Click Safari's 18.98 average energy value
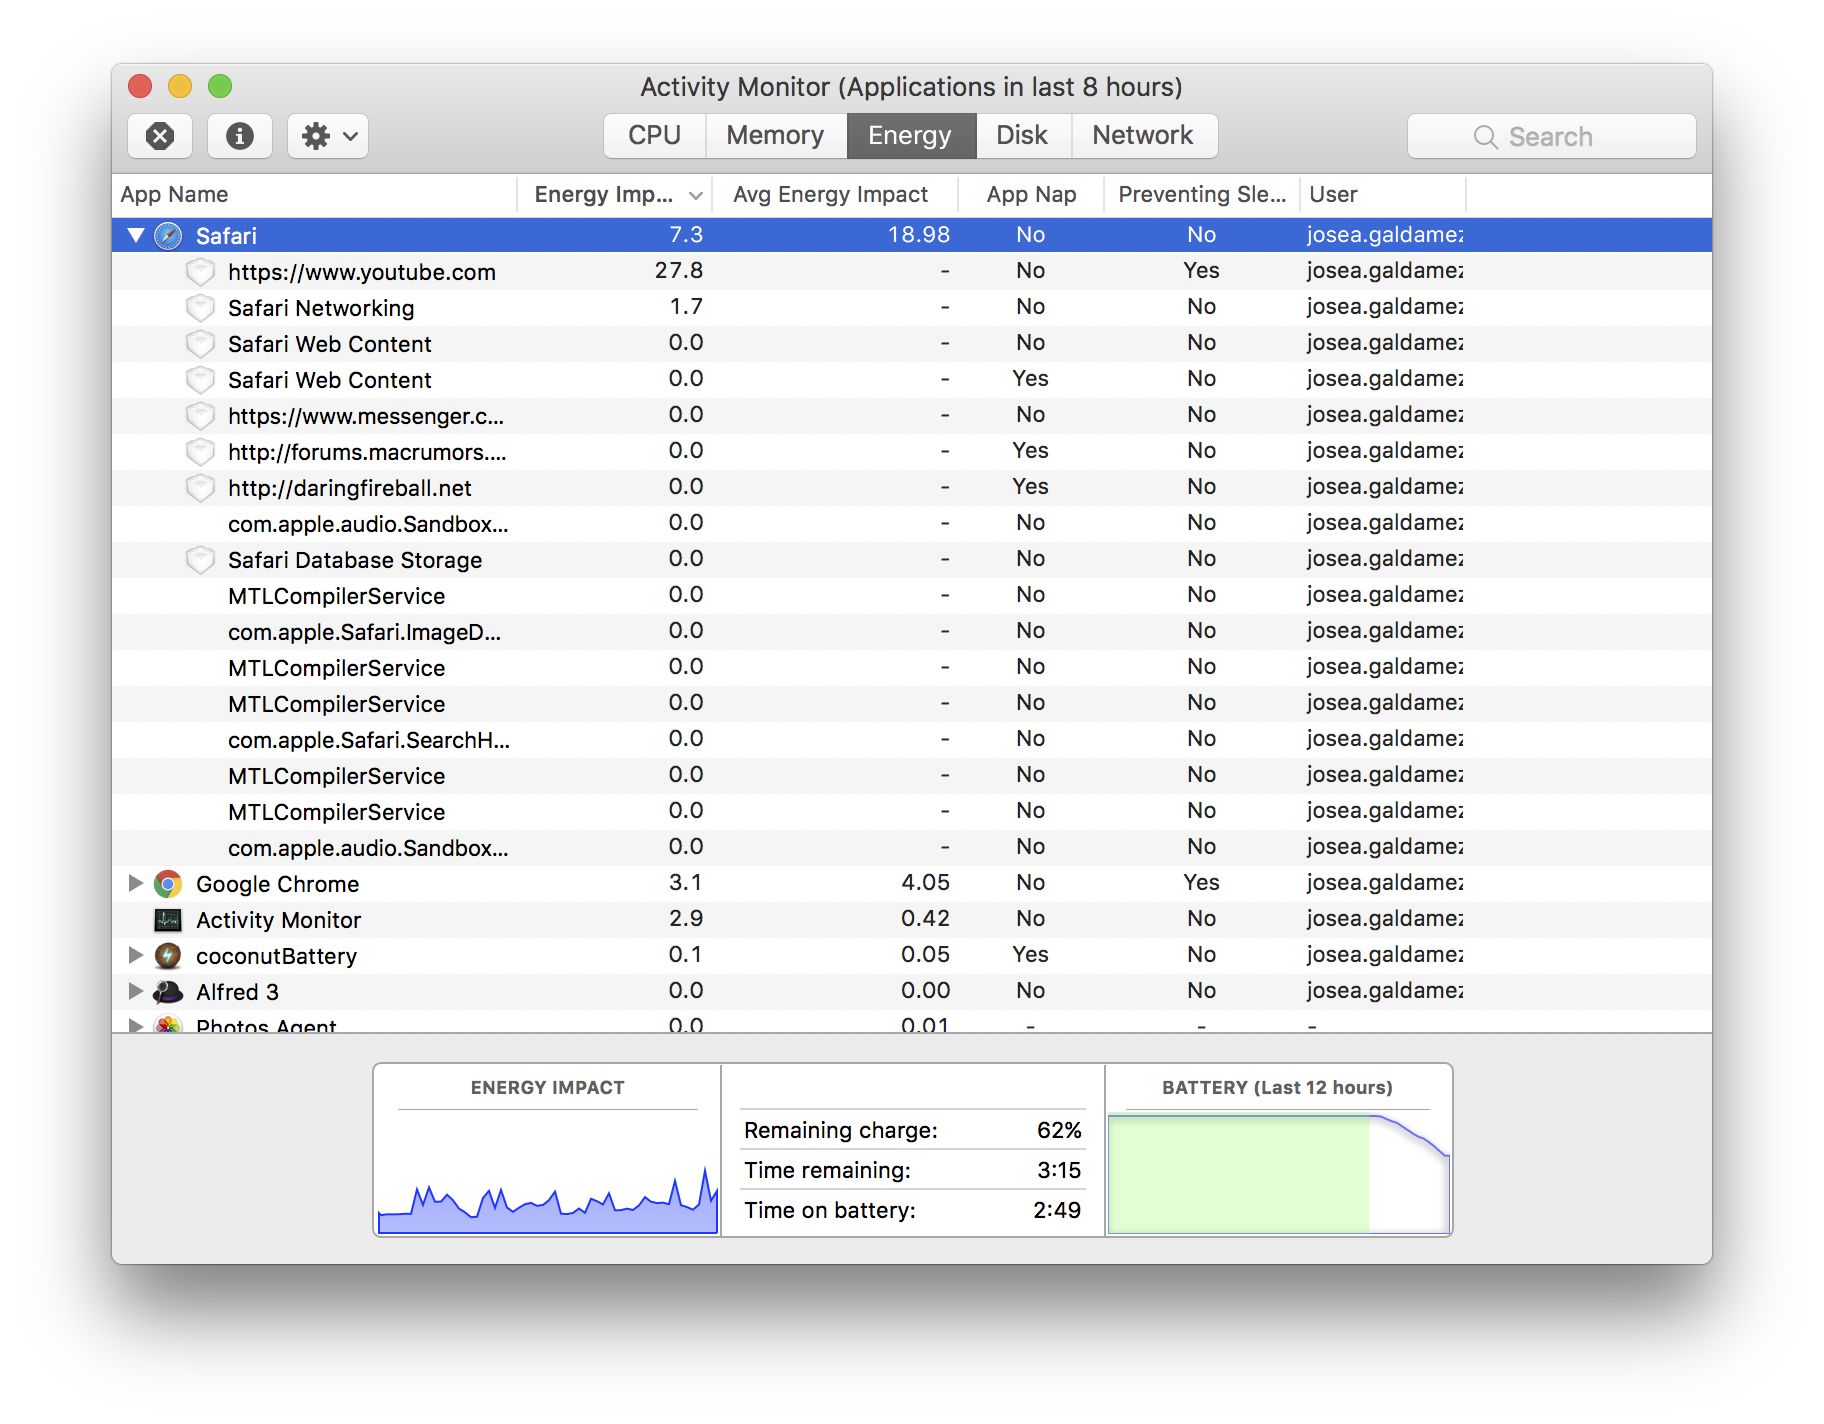This screenshot has height=1424, width=1824. point(919,235)
